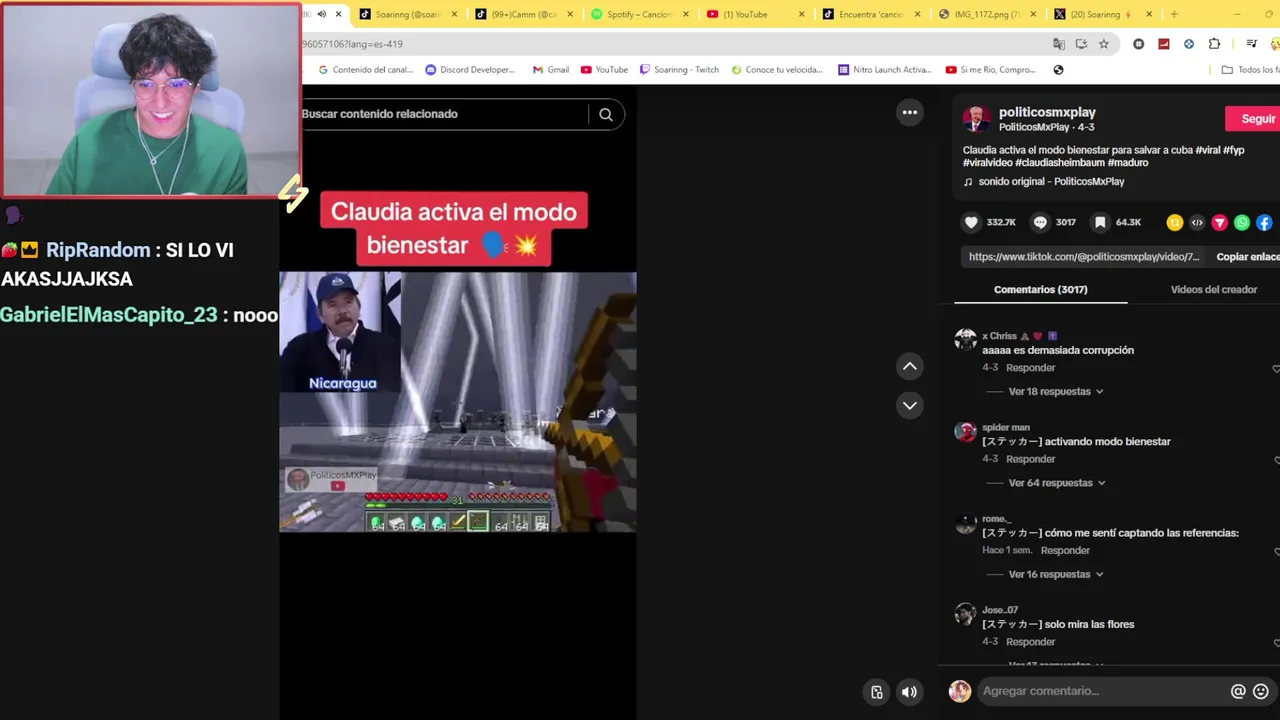Go to next video with down arrow
Screen dimensions: 1280x720
(x=910, y=405)
